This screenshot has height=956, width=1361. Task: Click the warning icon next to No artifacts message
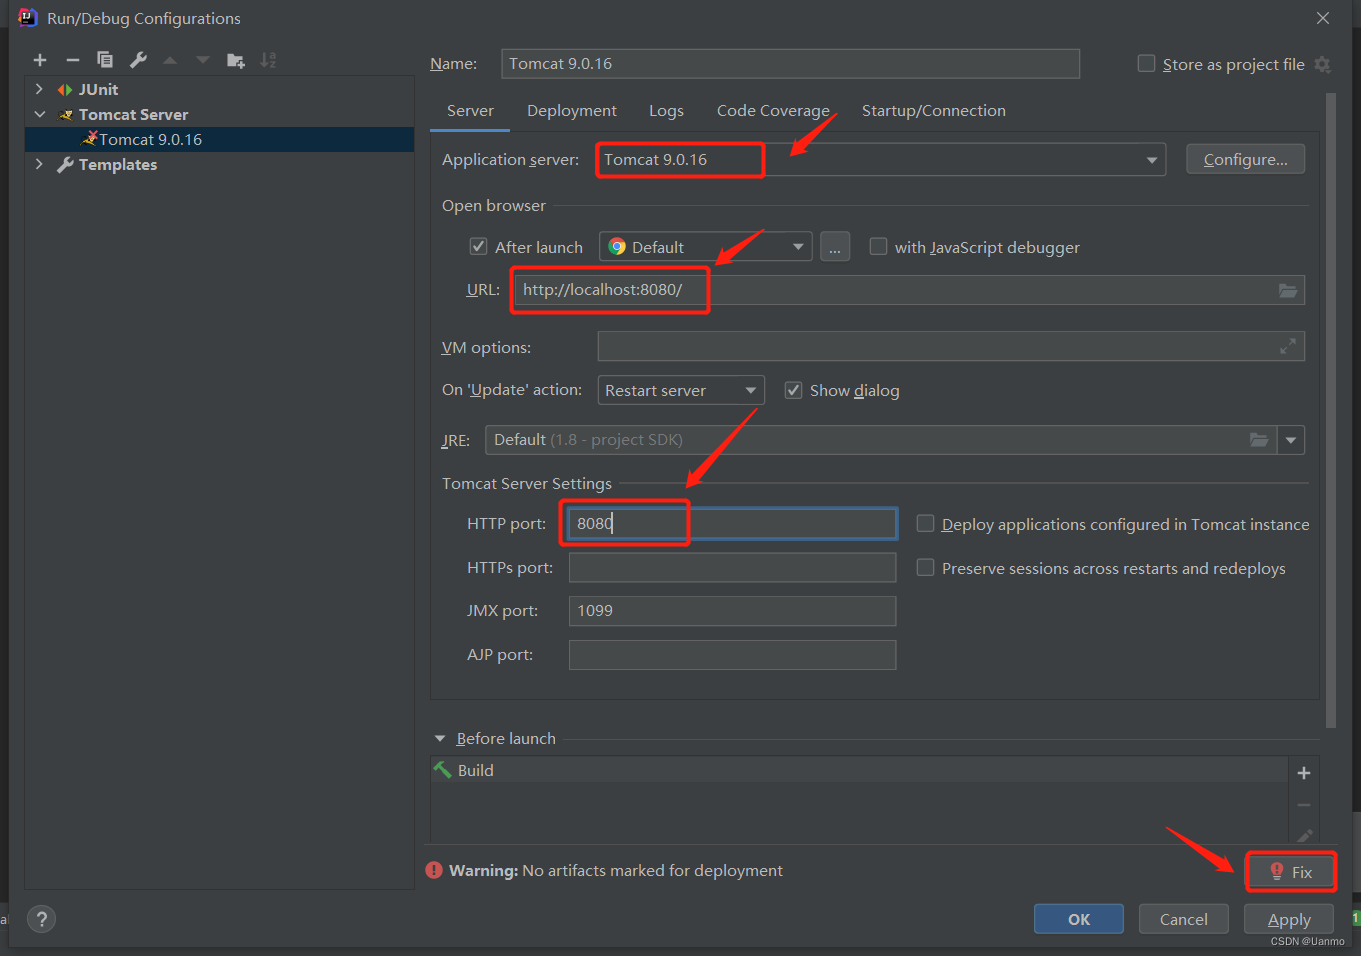[x=434, y=870]
